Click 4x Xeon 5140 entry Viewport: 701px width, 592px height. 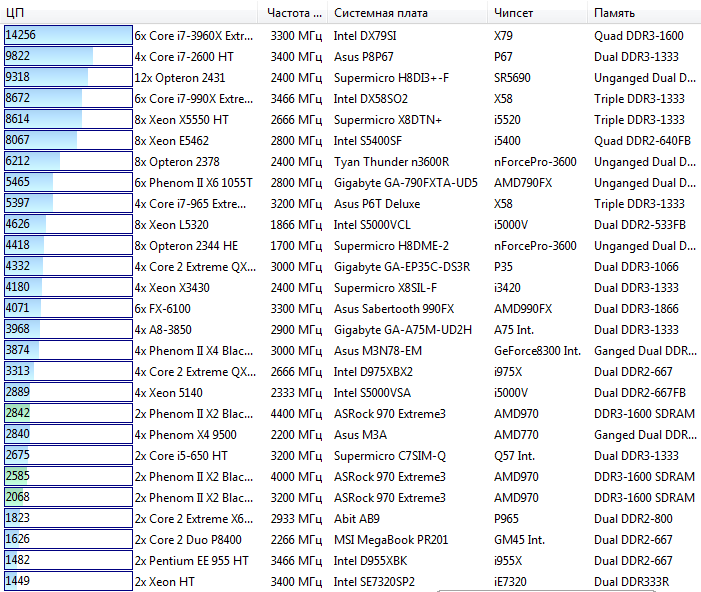tap(169, 393)
